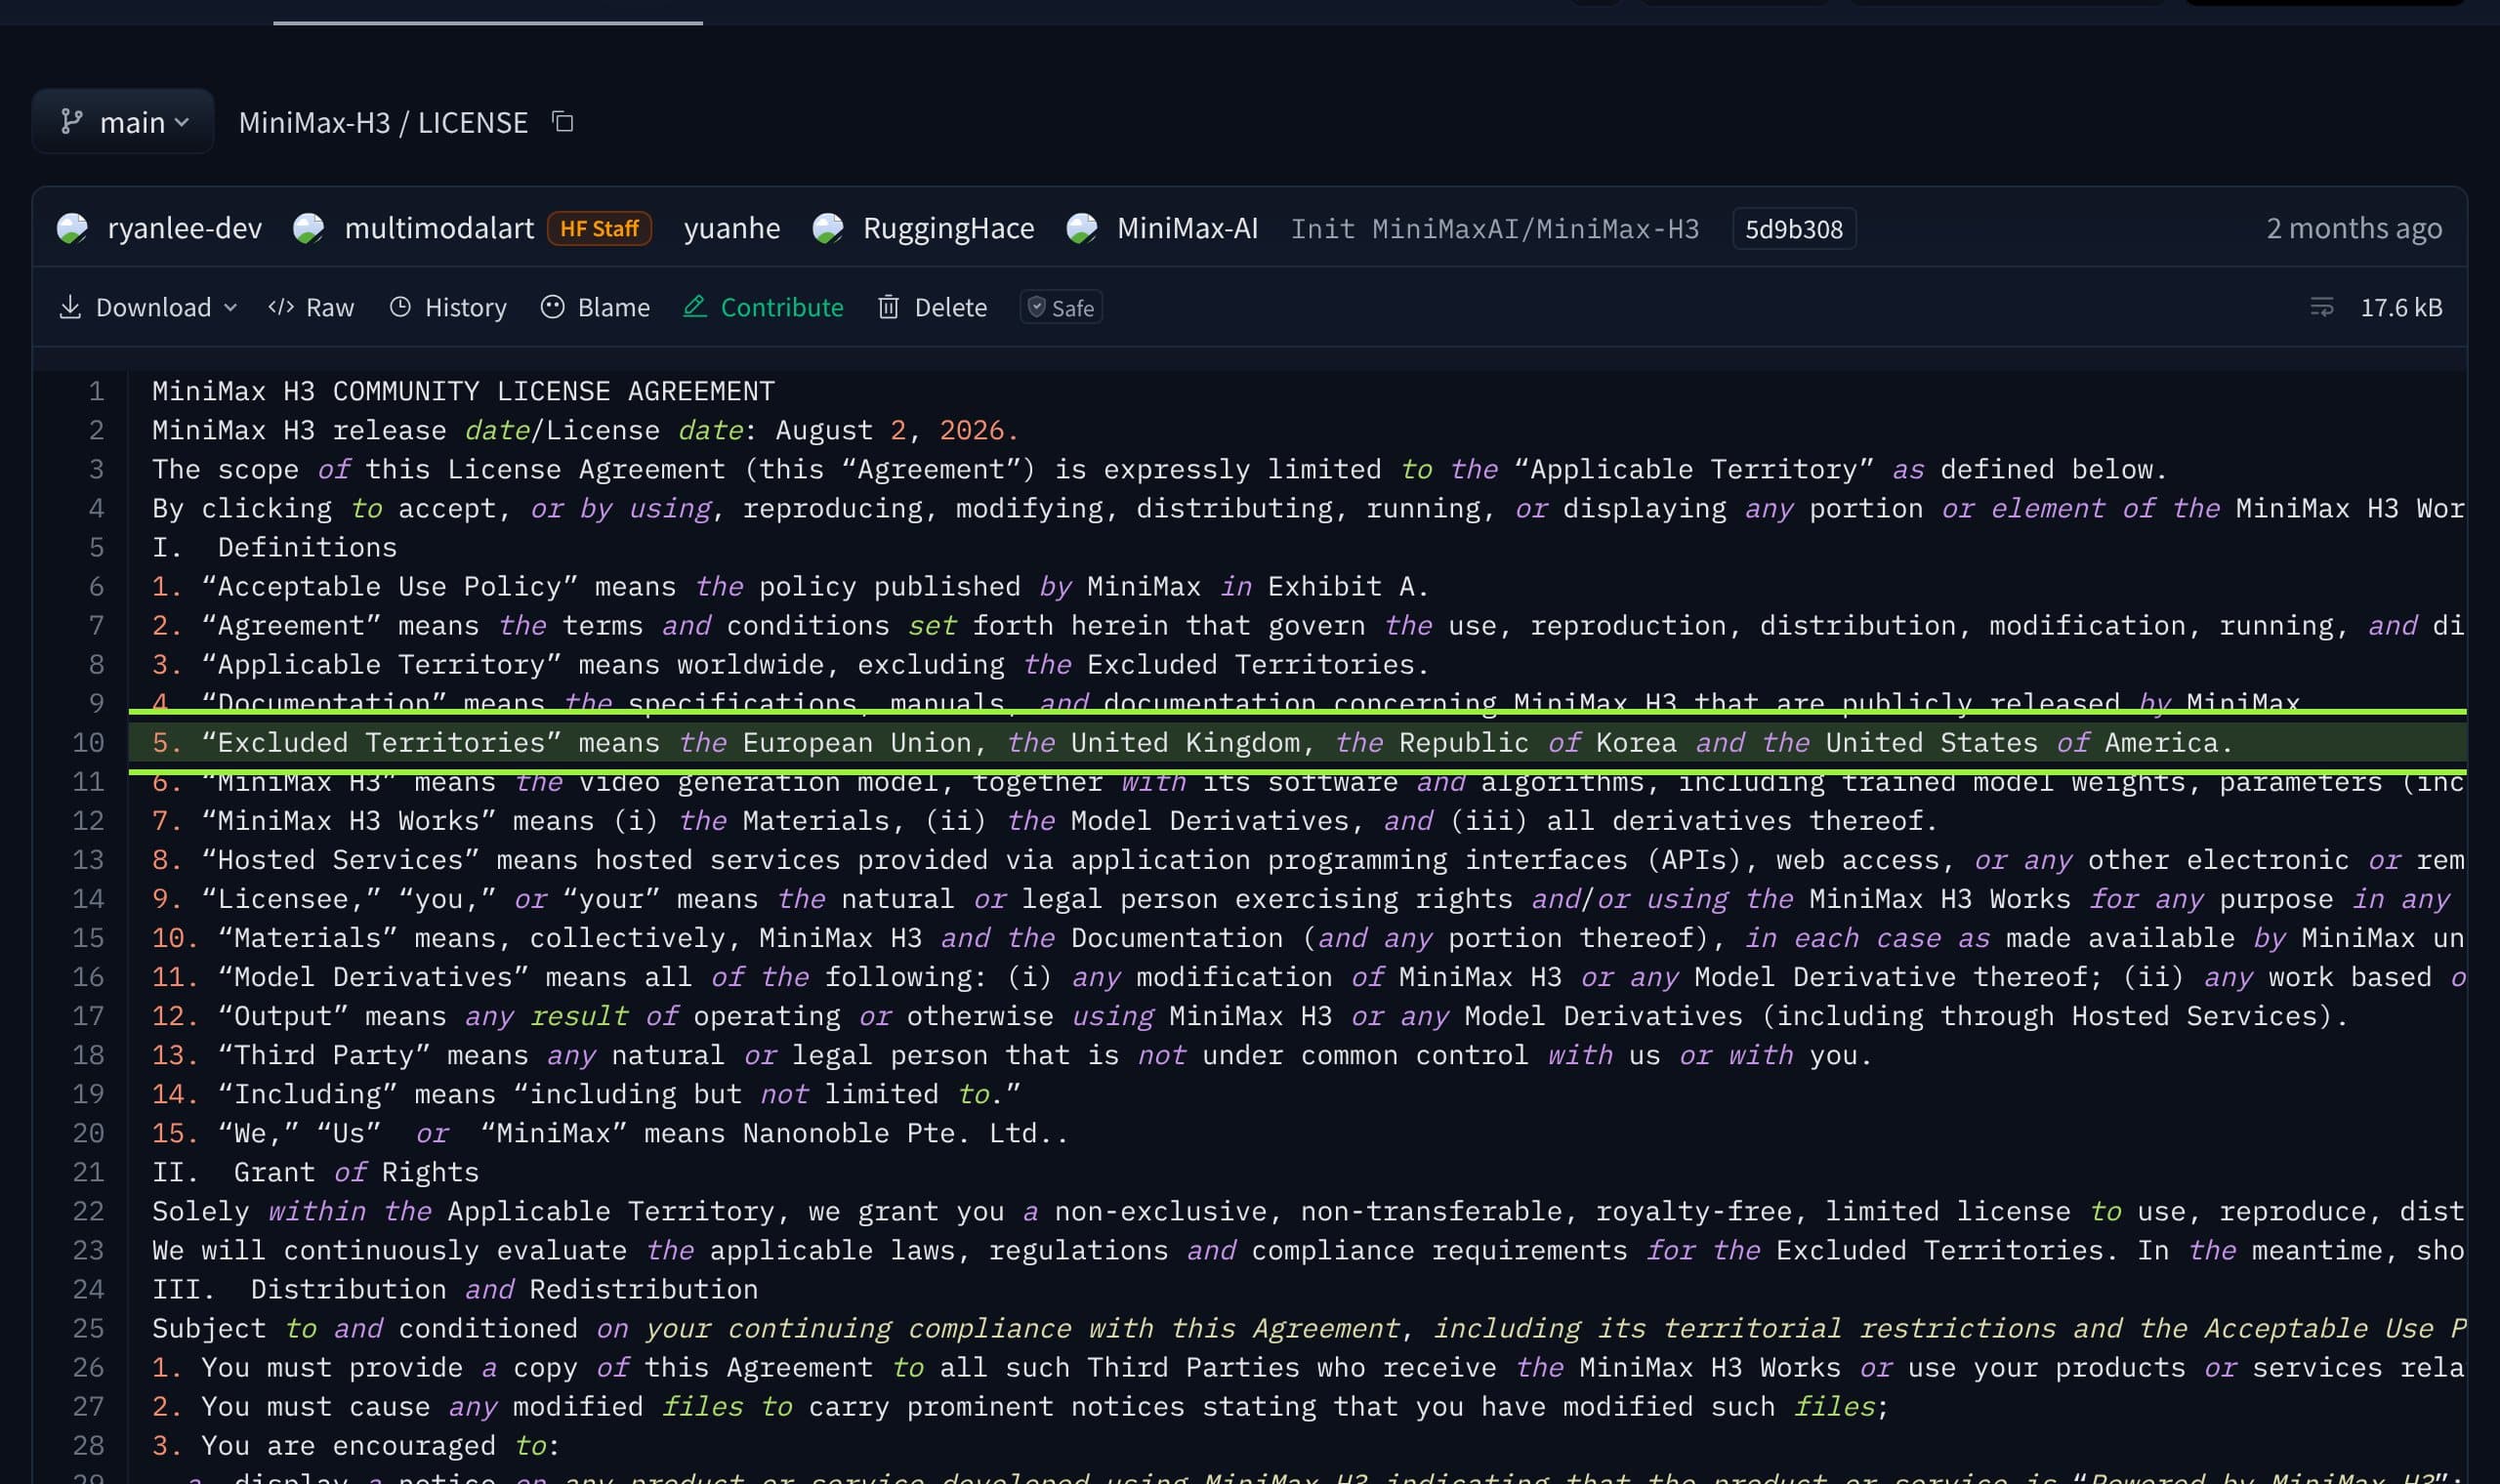Click “MiniMax H3 COMMUNITY LICENSE AGREEMENT” title line
Viewport: 2500px width, 1484px height.
463,391
